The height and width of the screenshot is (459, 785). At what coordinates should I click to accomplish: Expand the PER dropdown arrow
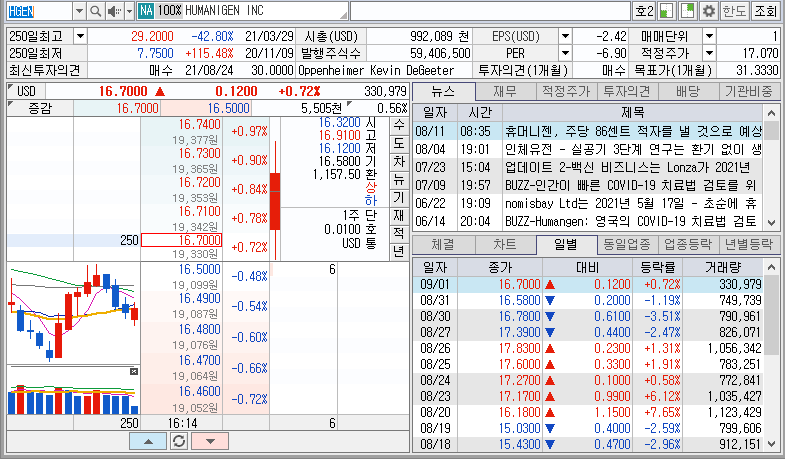pyautogui.click(x=565, y=53)
